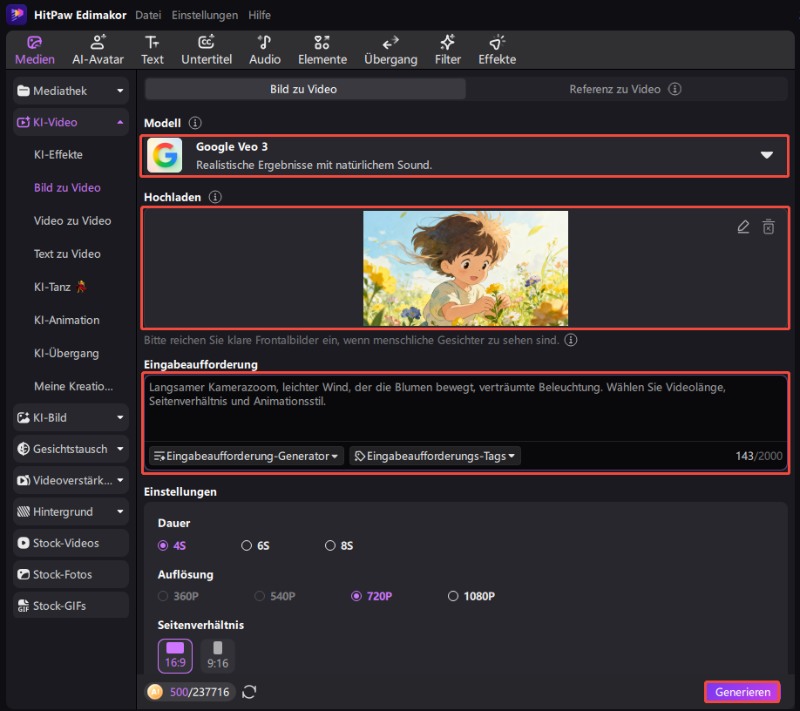Viewport: 800px width, 711px height.
Task: Click the Effekte toolbar icon
Action: pyautogui.click(x=497, y=48)
